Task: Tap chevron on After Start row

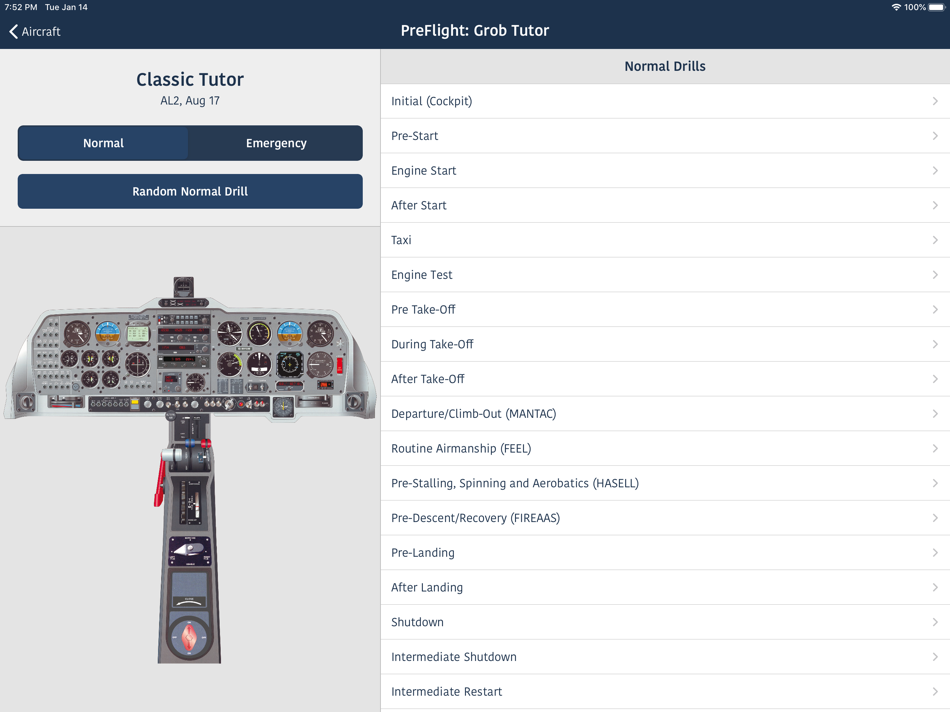Action: click(935, 205)
